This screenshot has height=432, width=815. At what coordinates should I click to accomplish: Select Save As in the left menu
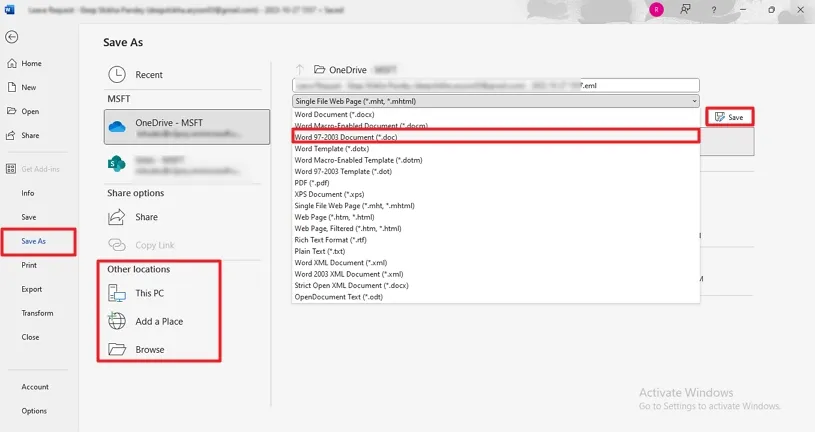33,241
